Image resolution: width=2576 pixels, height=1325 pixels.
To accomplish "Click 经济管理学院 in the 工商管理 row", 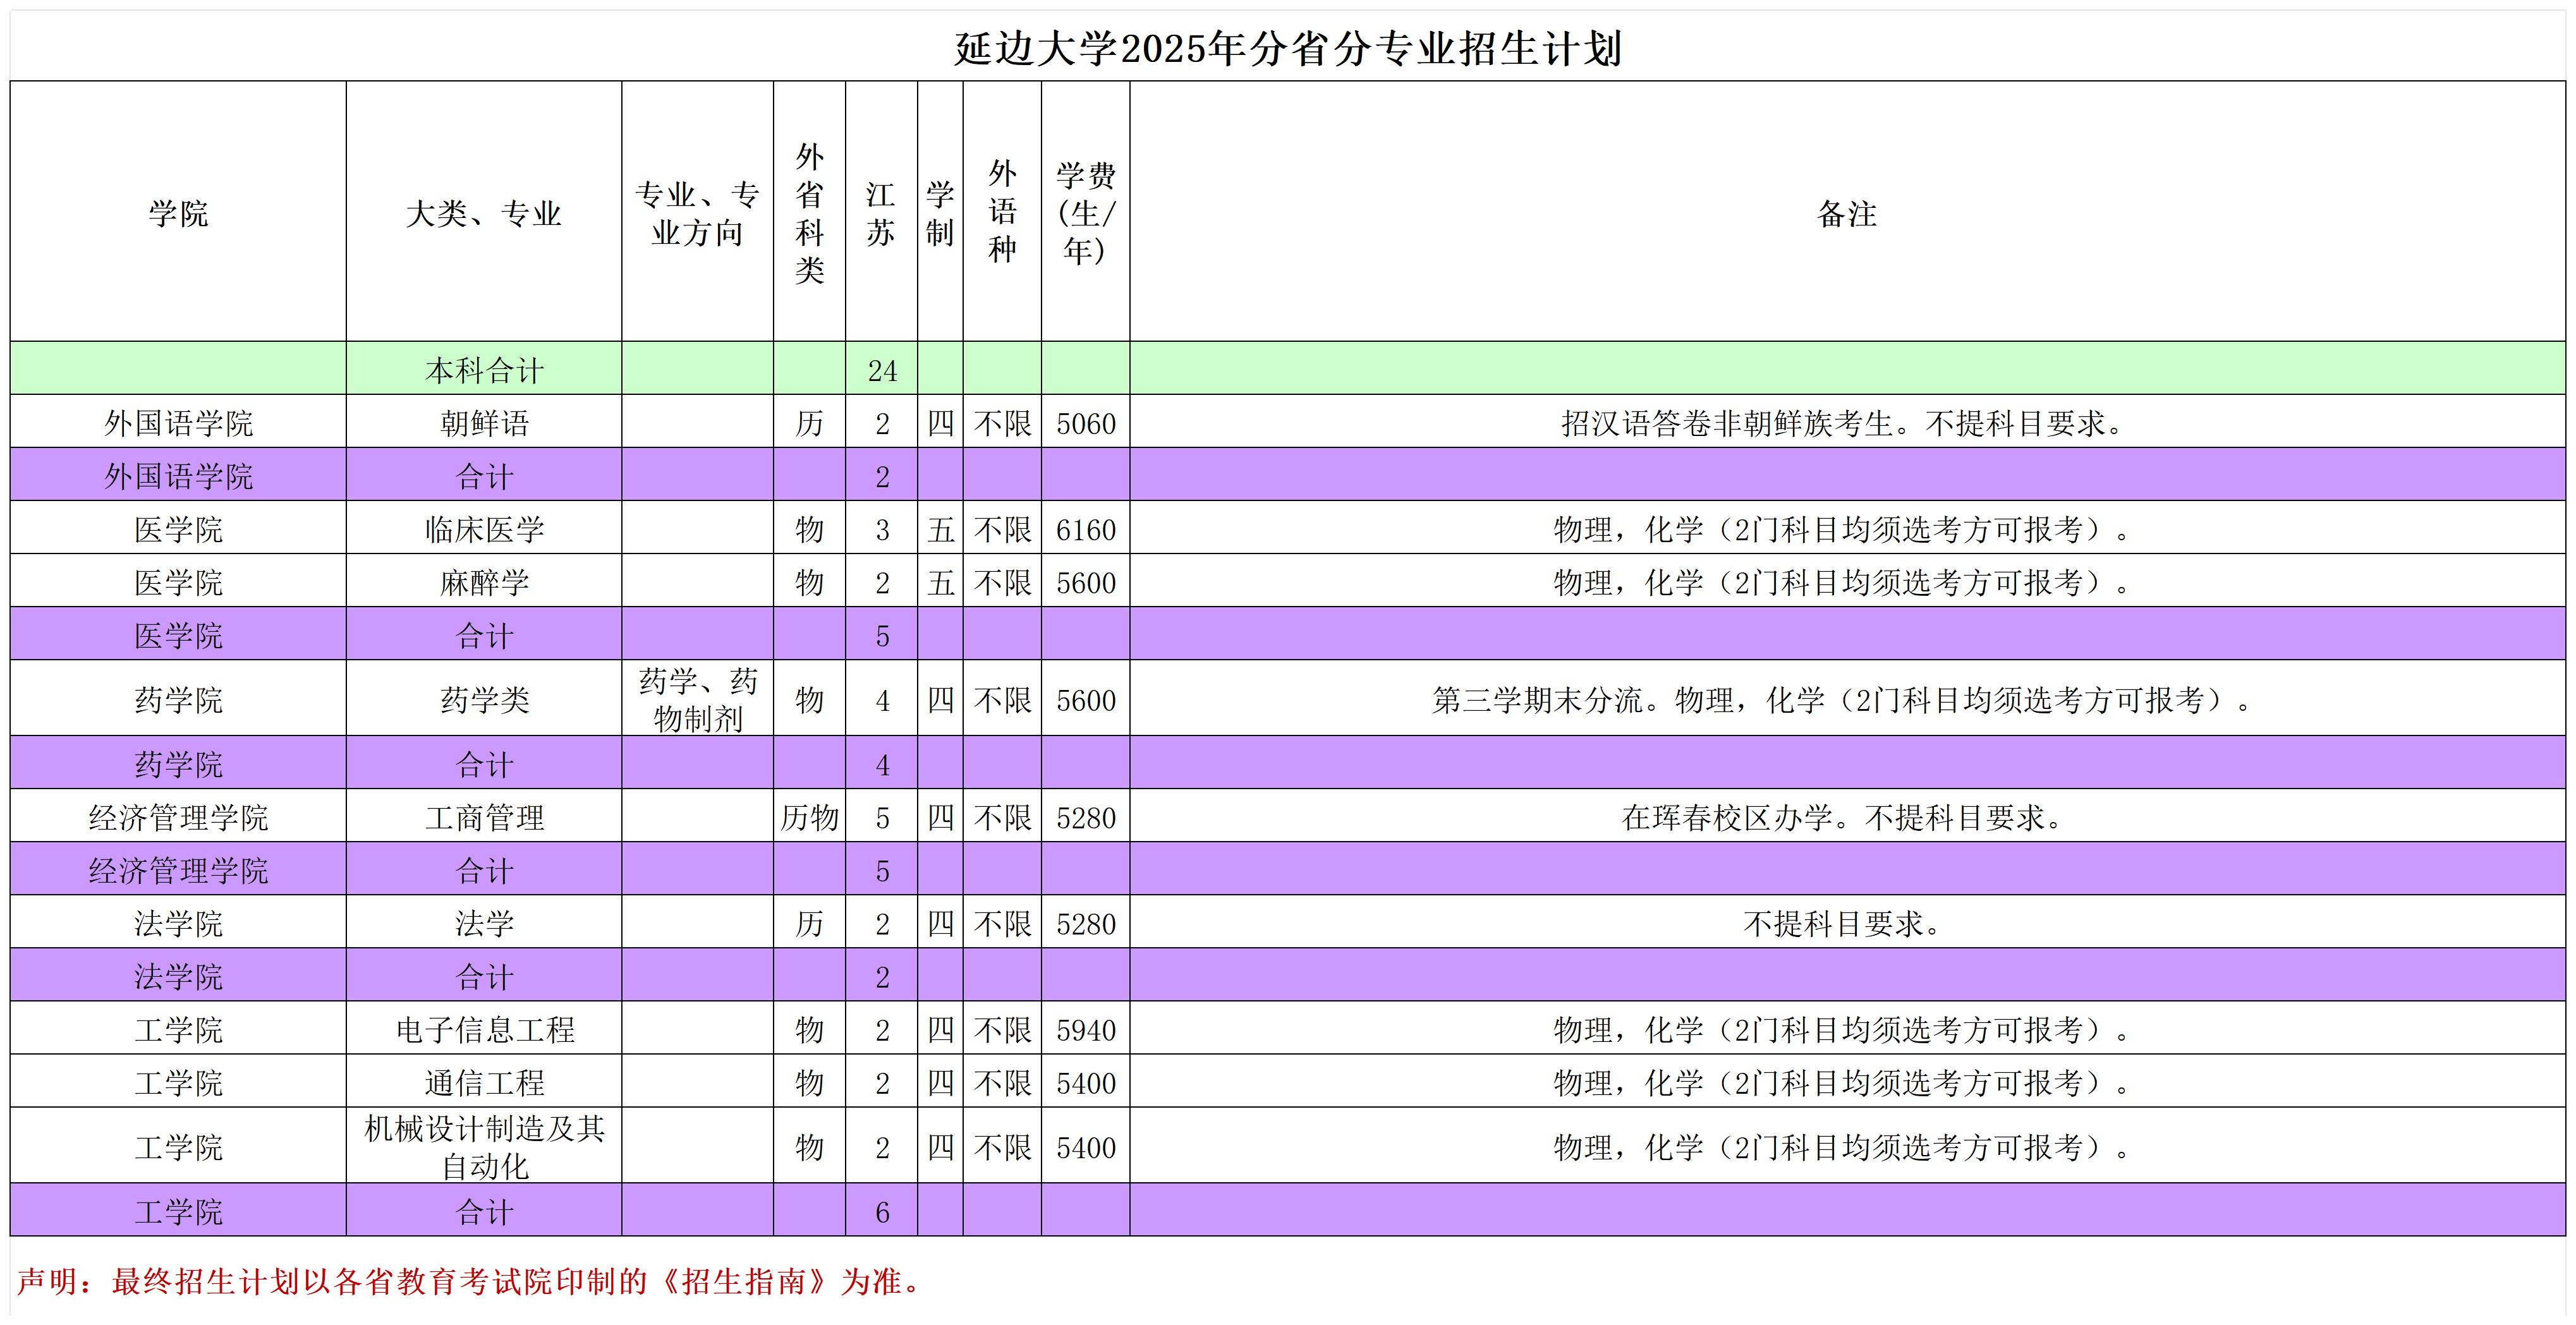I will [178, 816].
